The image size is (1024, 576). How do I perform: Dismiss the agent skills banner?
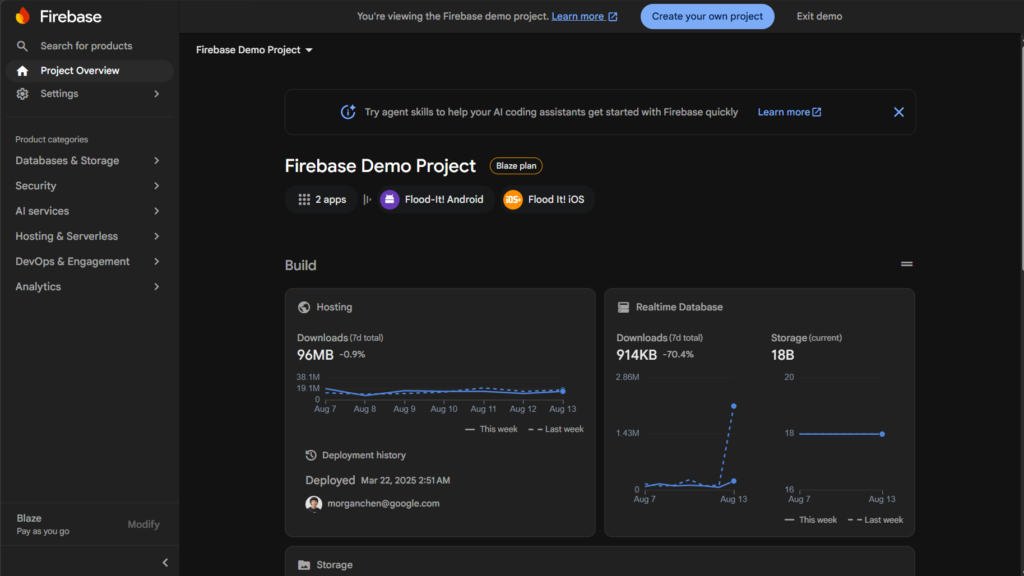point(899,112)
